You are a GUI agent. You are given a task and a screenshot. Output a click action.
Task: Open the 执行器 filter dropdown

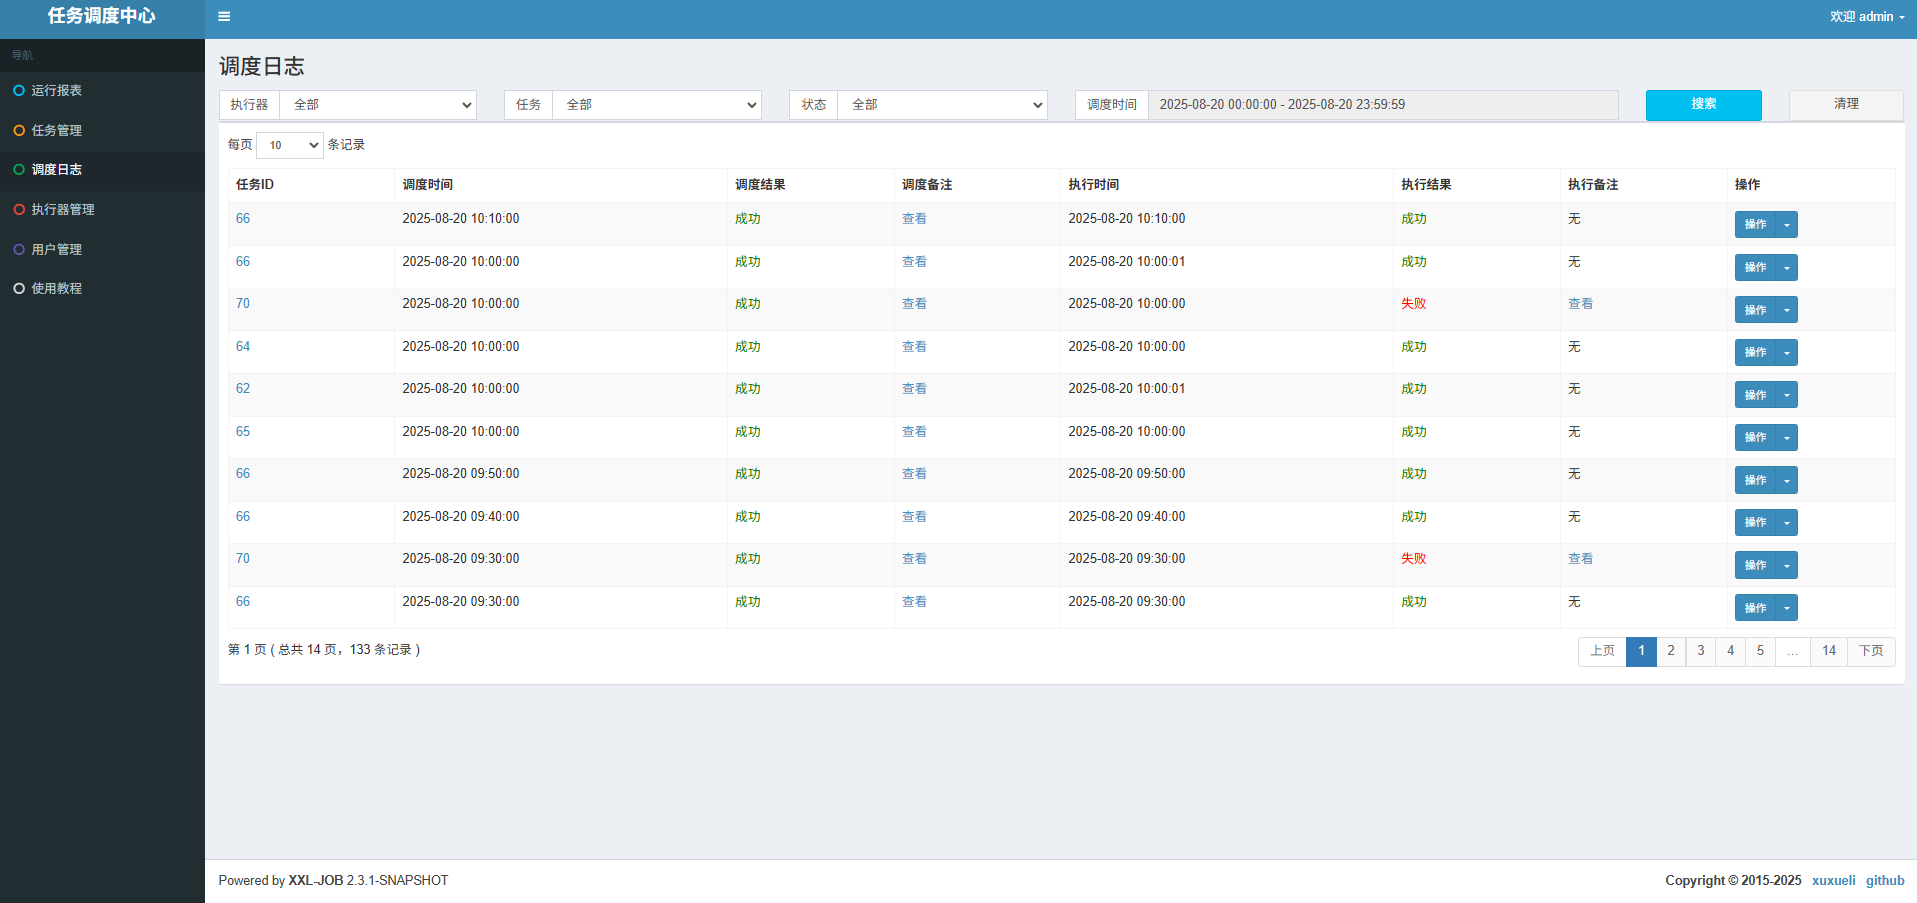tap(378, 105)
